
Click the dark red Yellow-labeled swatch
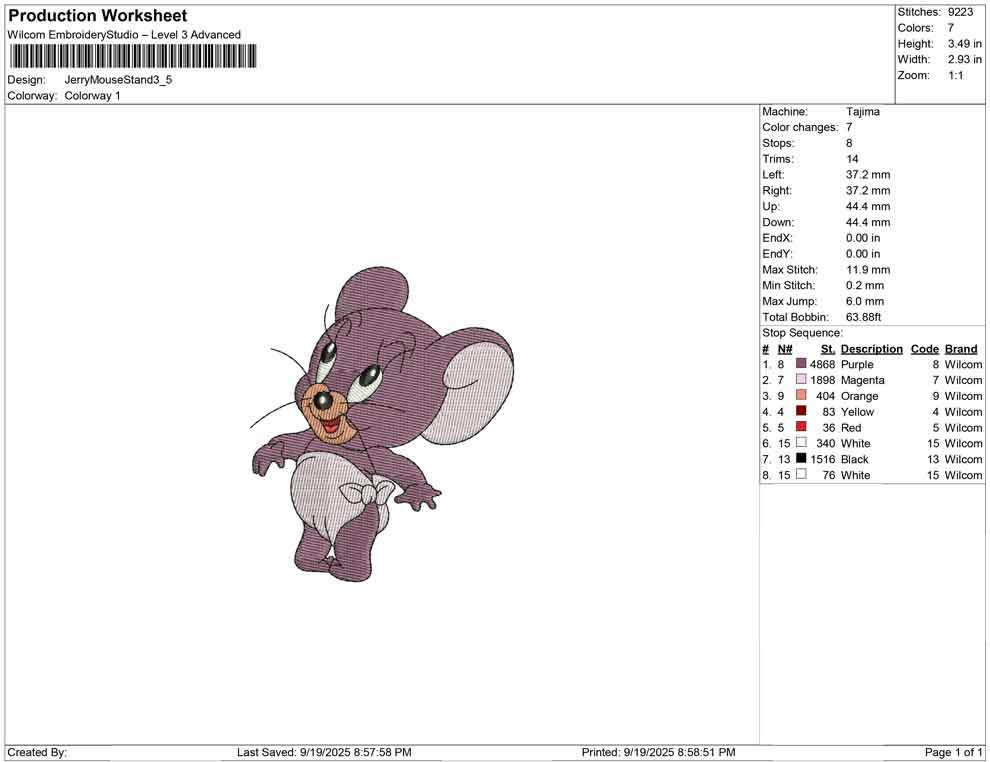click(801, 411)
